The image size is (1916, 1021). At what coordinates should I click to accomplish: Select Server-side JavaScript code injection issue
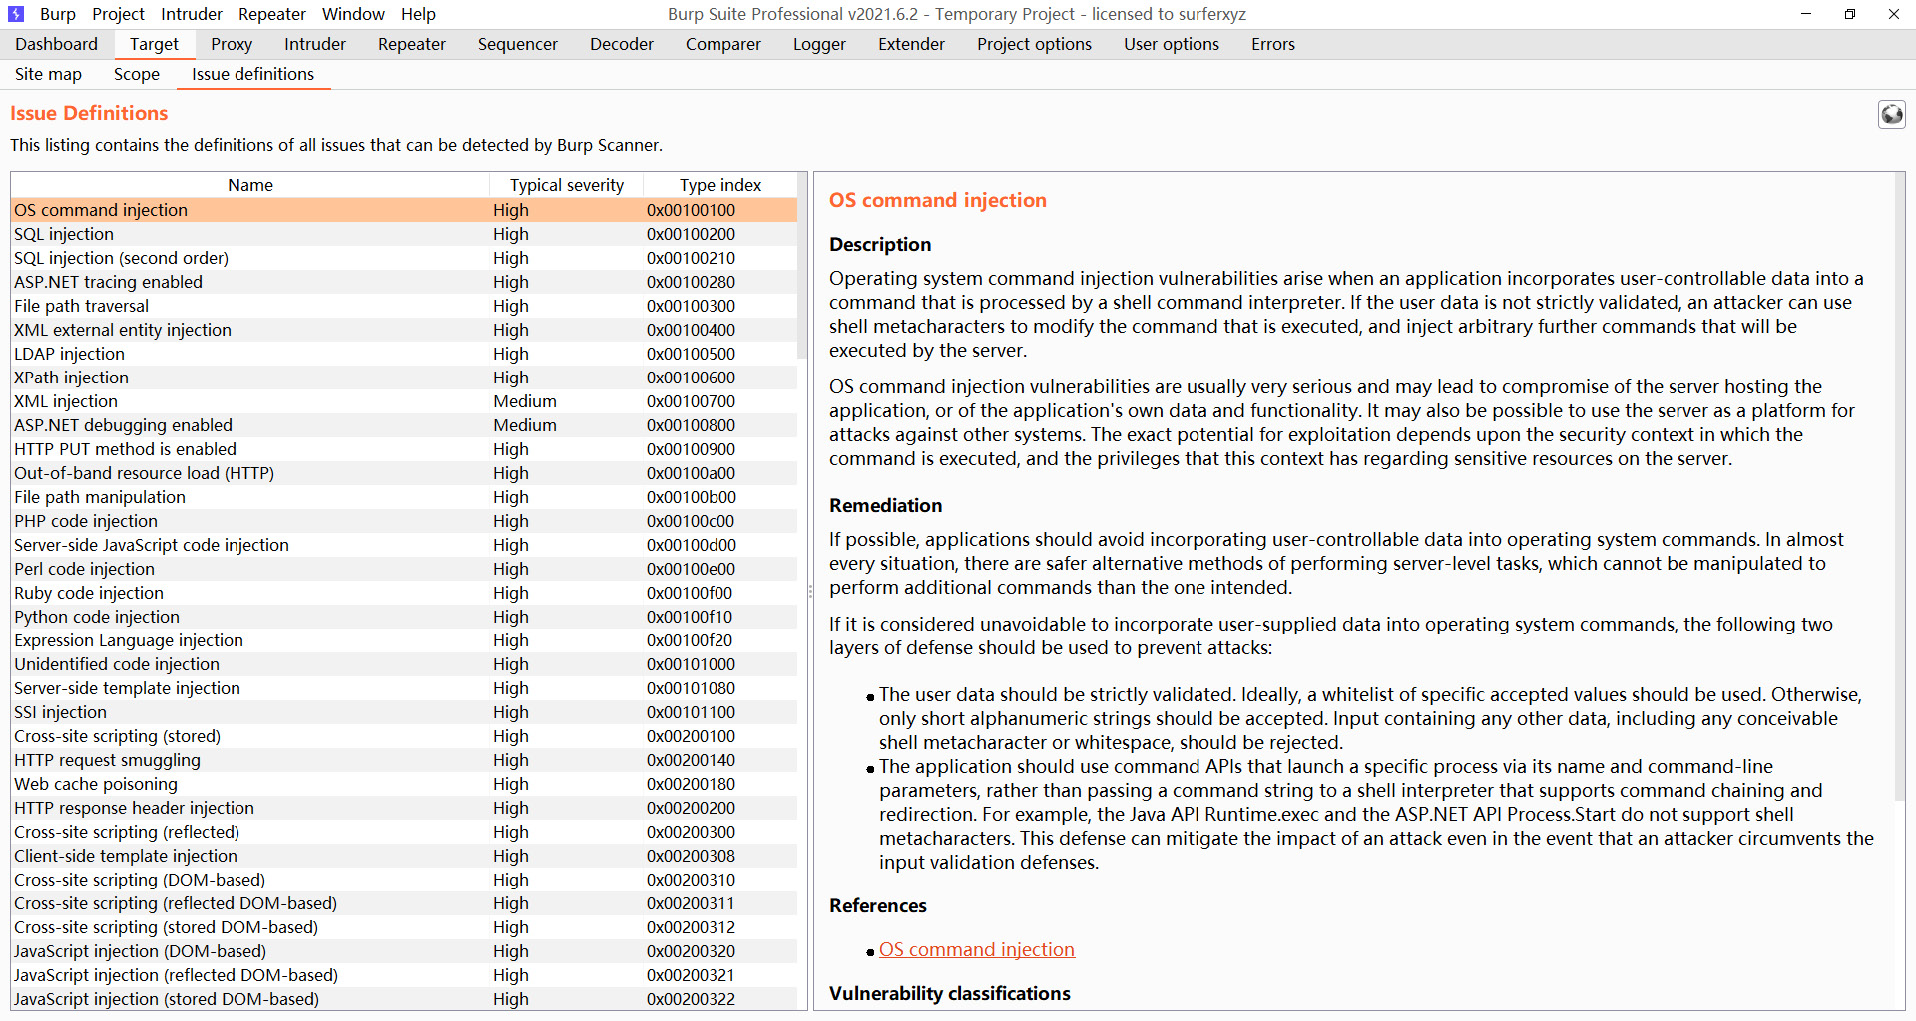click(x=404, y=545)
